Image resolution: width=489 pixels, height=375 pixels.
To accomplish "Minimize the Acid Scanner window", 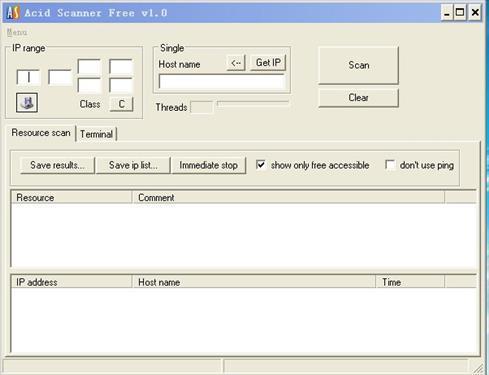I will click(447, 13).
